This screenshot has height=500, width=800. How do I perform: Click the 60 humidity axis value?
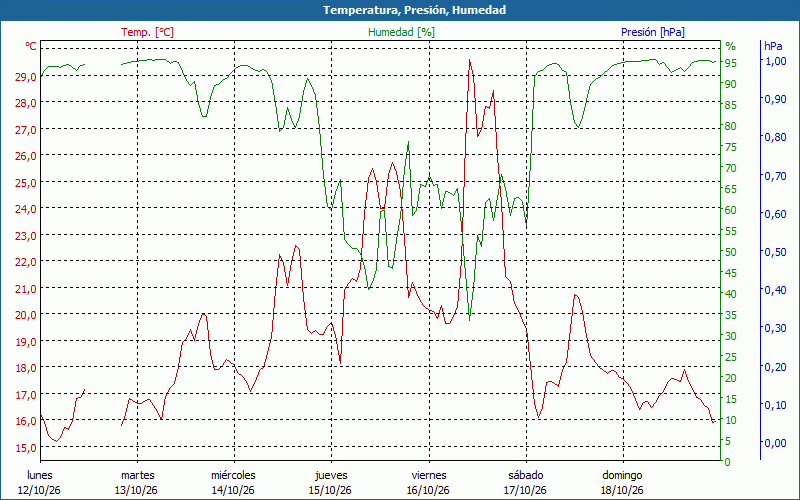(731, 210)
